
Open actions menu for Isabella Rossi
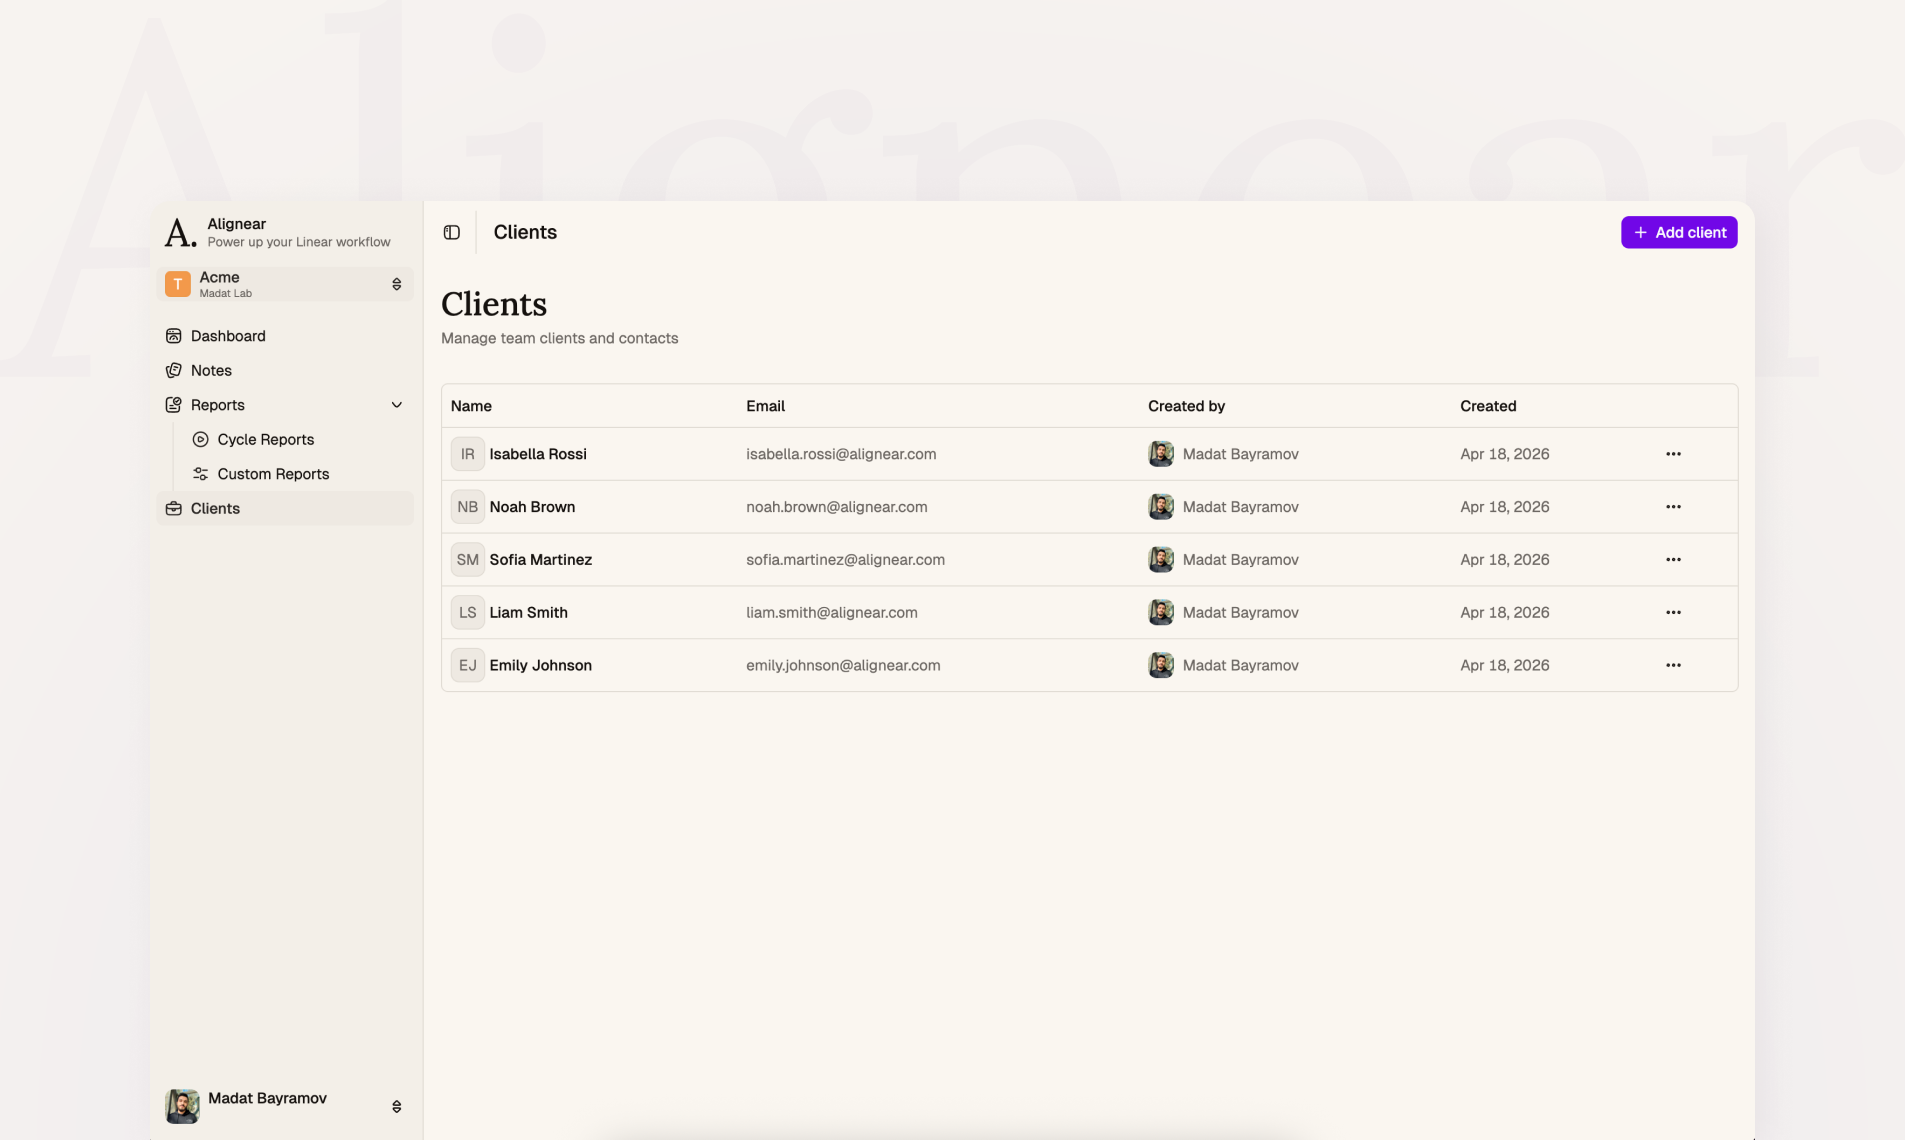[1673, 454]
